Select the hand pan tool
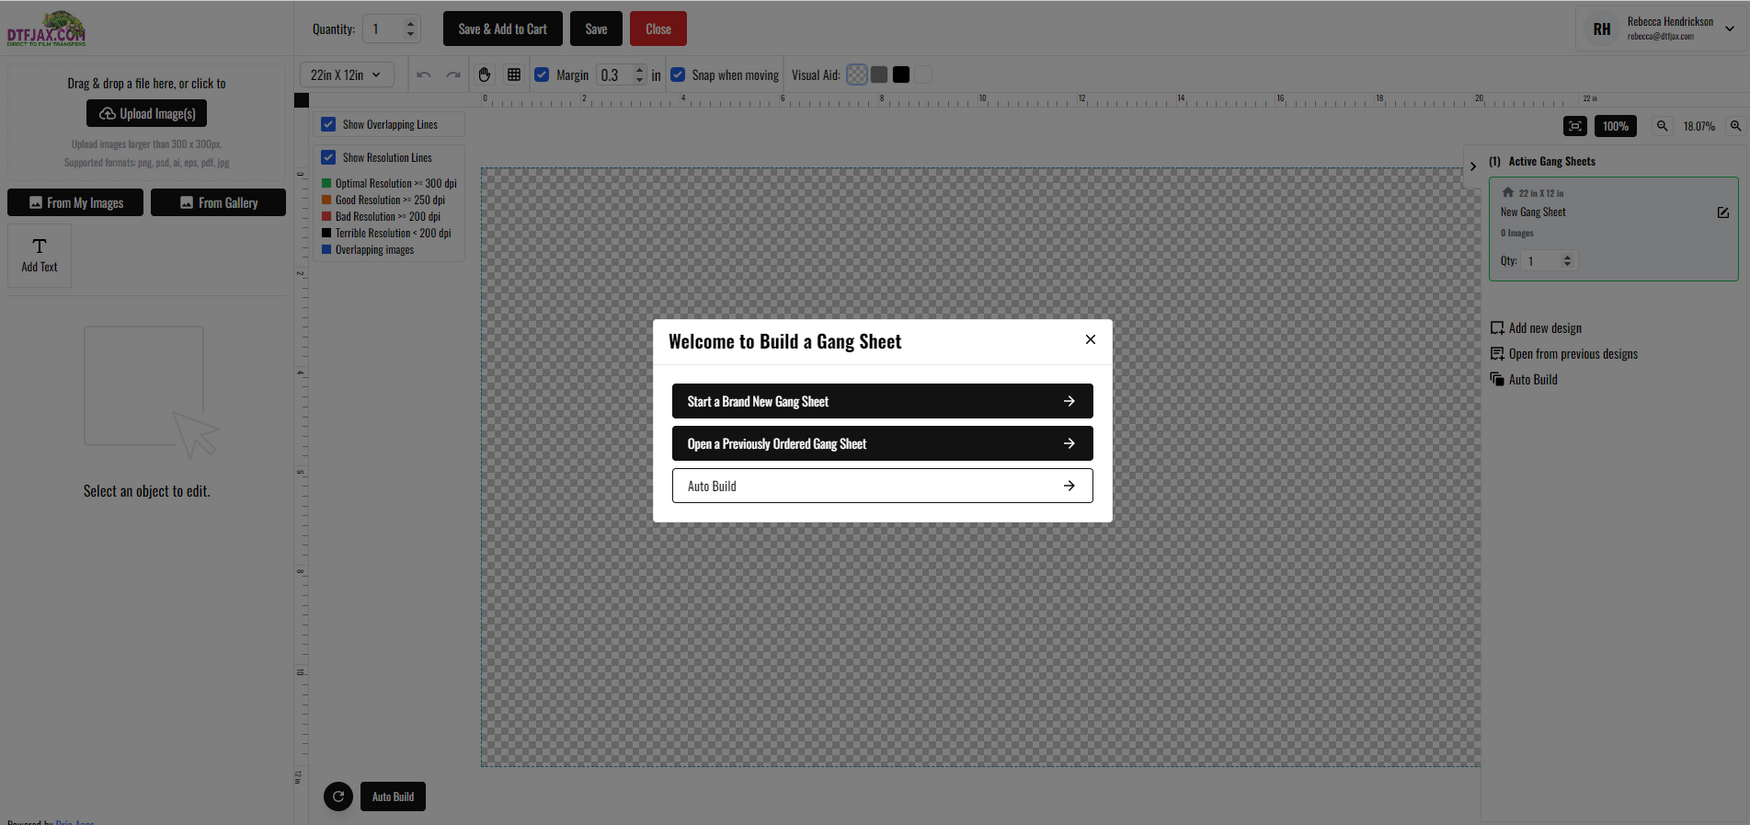This screenshot has width=1750, height=825. (x=484, y=75)
